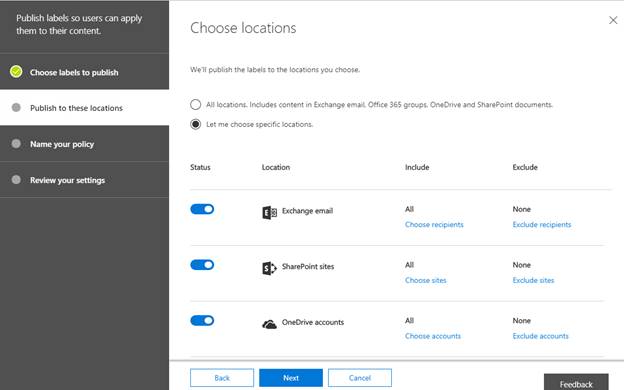The width and height of the screenshot is (624, 390).
Task: Turn off the OneDrive accounts toggle
Action: pos(202,320)
